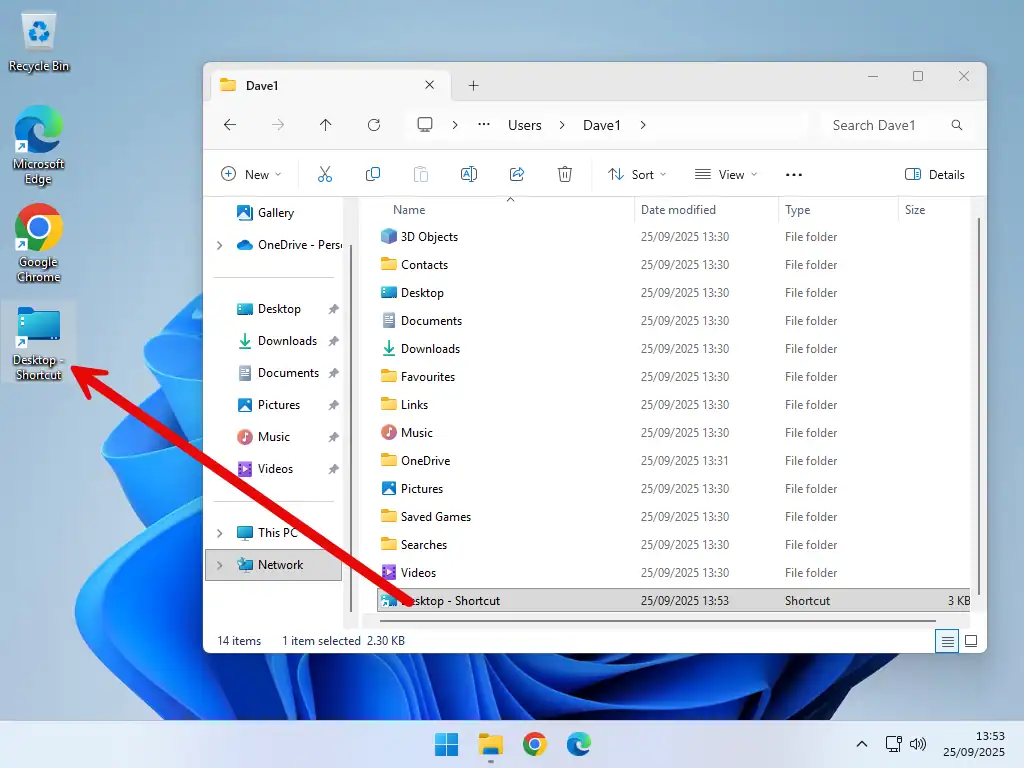1024x768 pixels.
Task: Launch Edge from the taskbar
Action: [x=579, y=744]
